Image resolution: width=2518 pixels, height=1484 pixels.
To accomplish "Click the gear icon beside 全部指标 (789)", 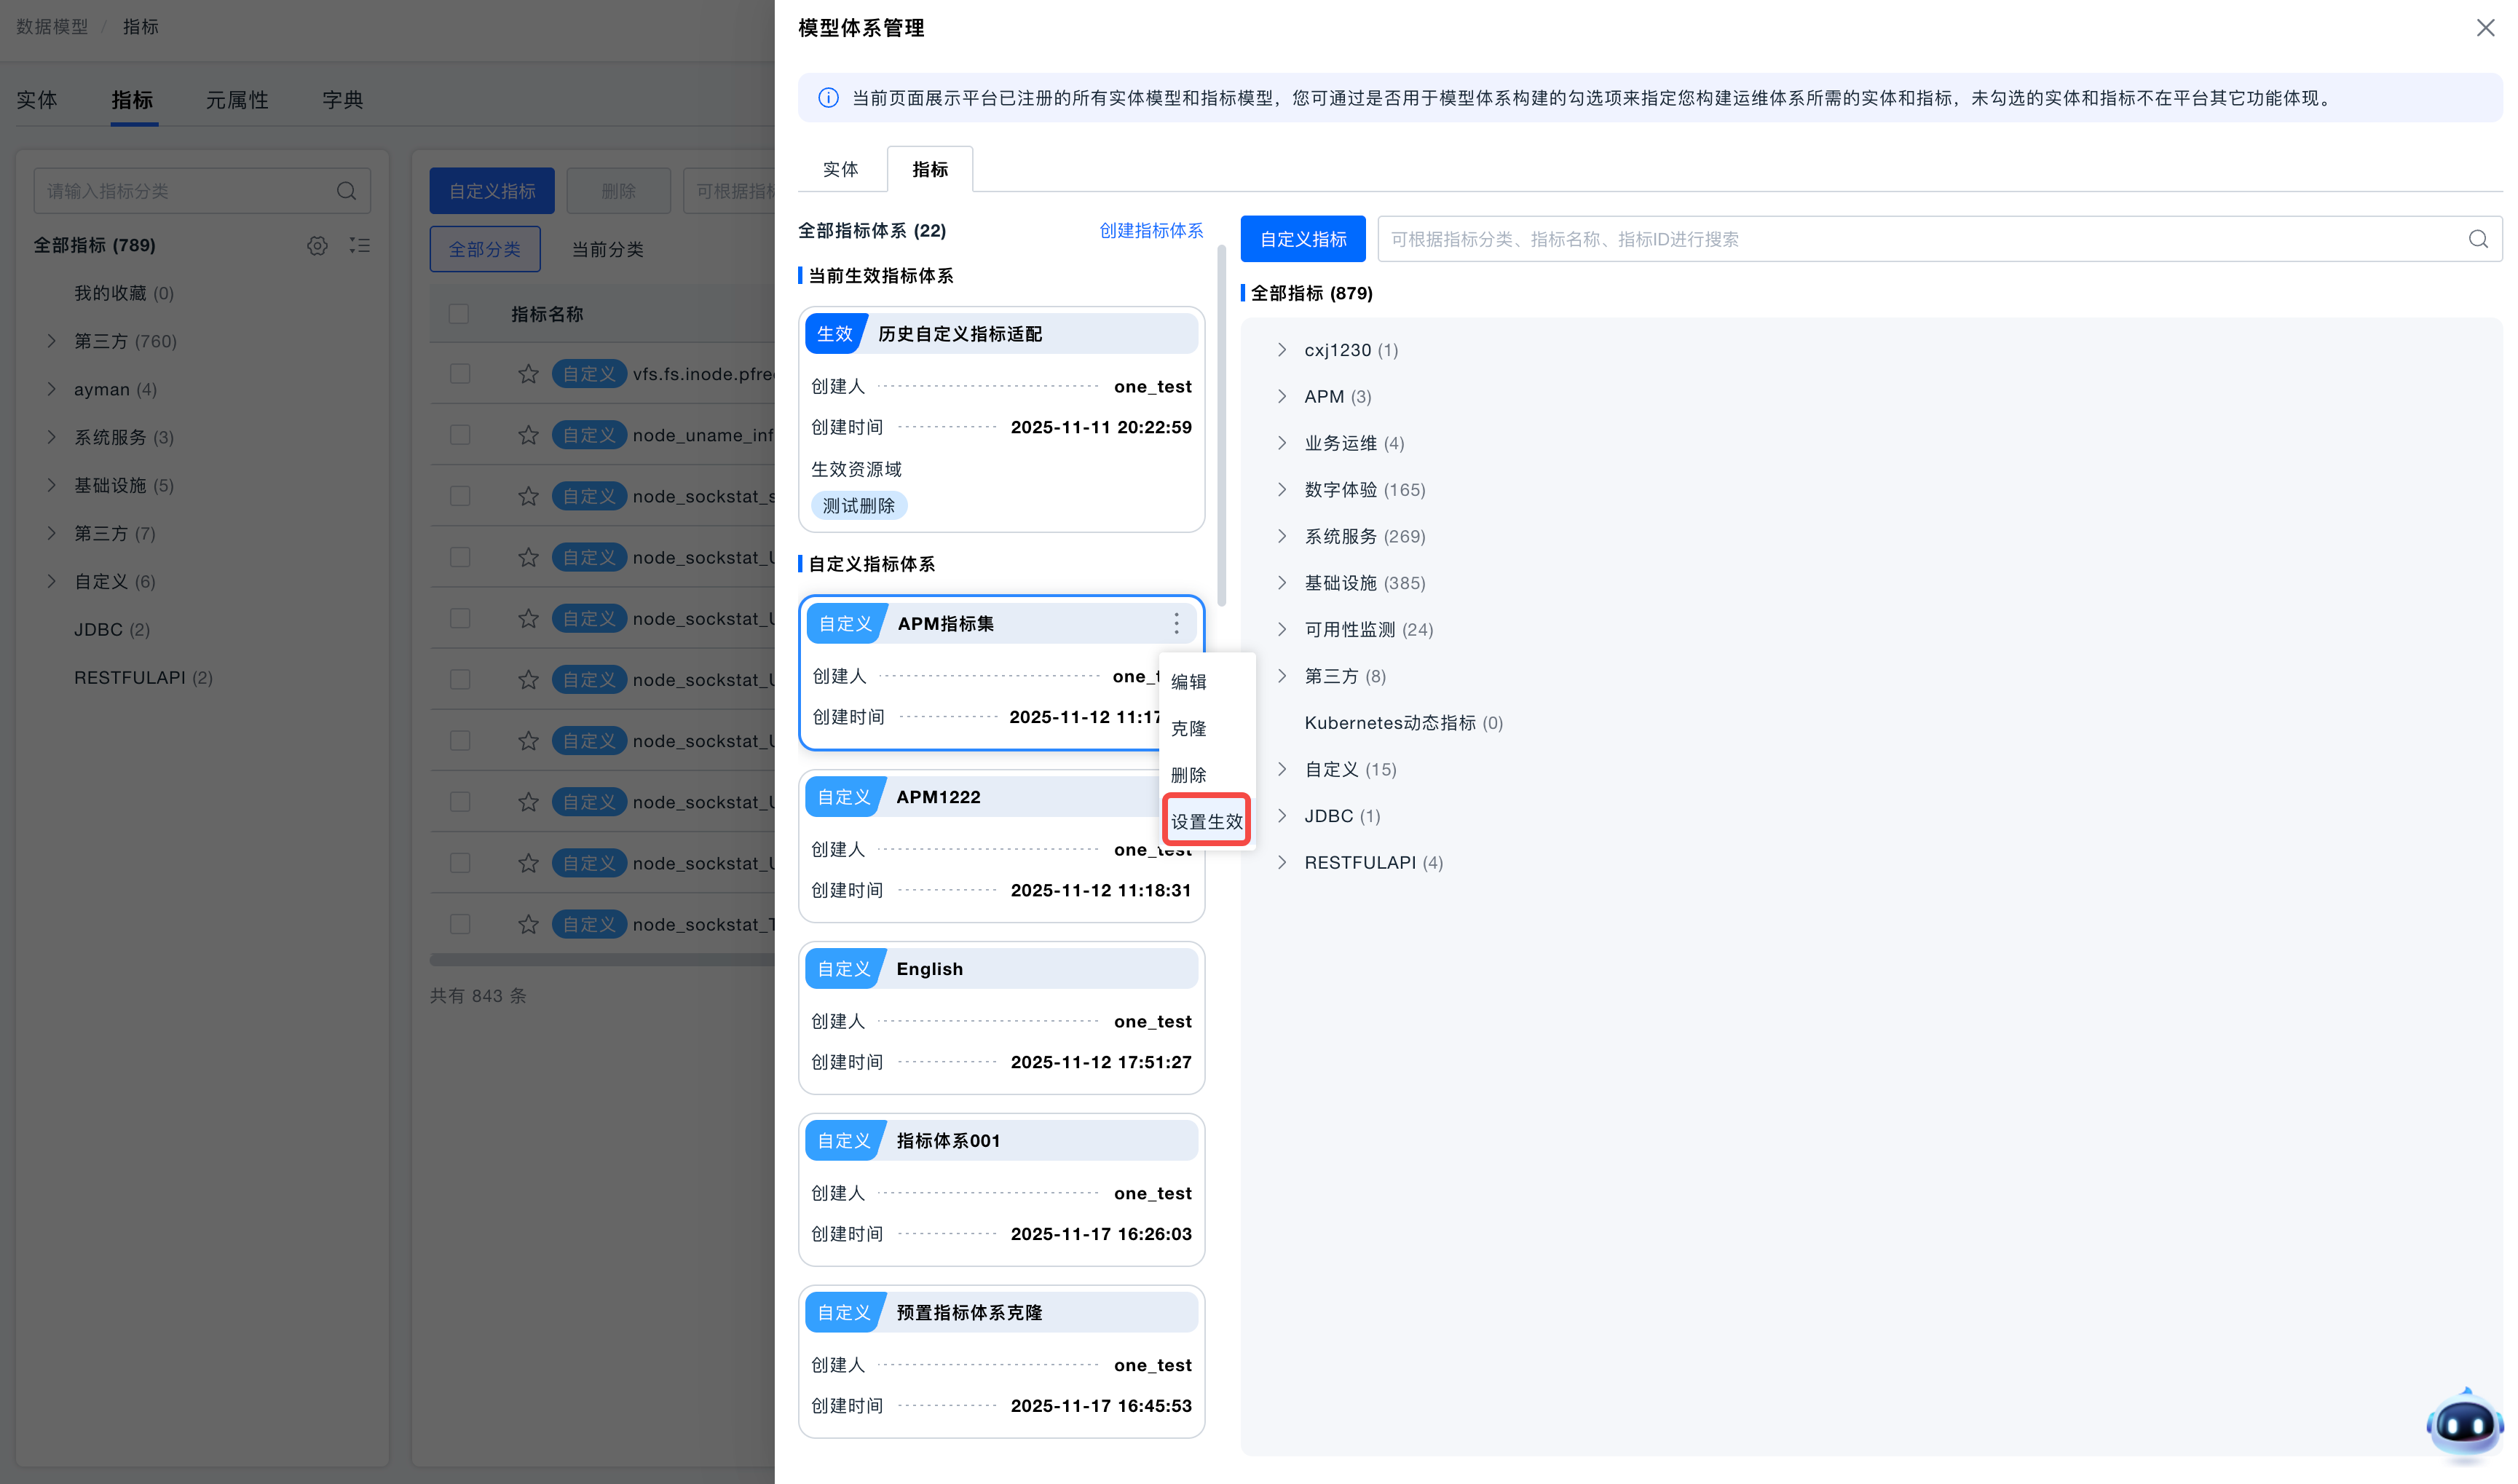I will (317, 245).
